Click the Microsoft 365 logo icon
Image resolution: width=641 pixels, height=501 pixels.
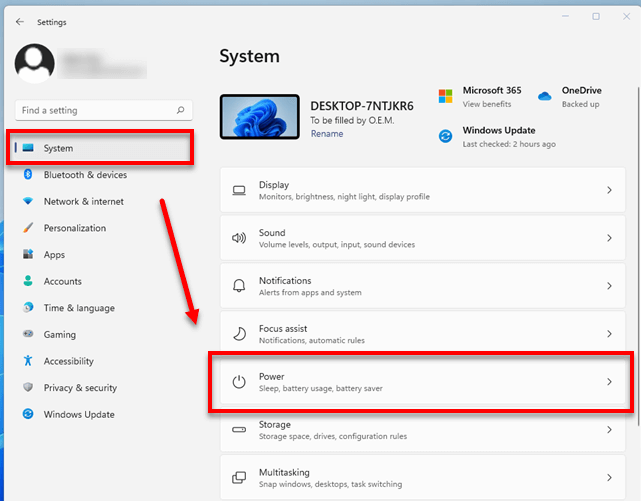point(445,96)
